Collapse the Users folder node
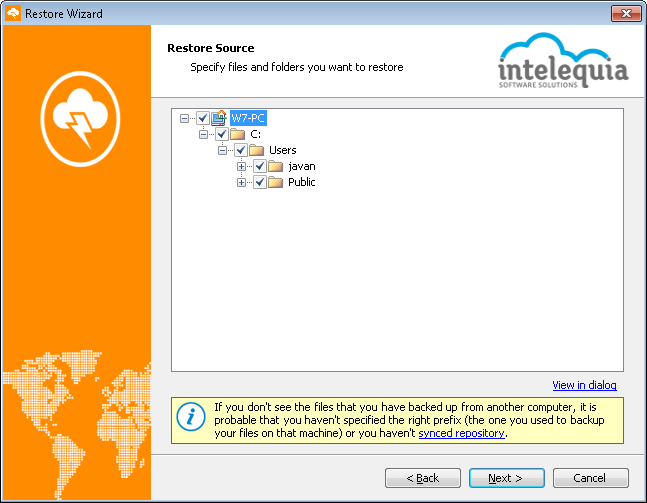 tap(222, 150)
